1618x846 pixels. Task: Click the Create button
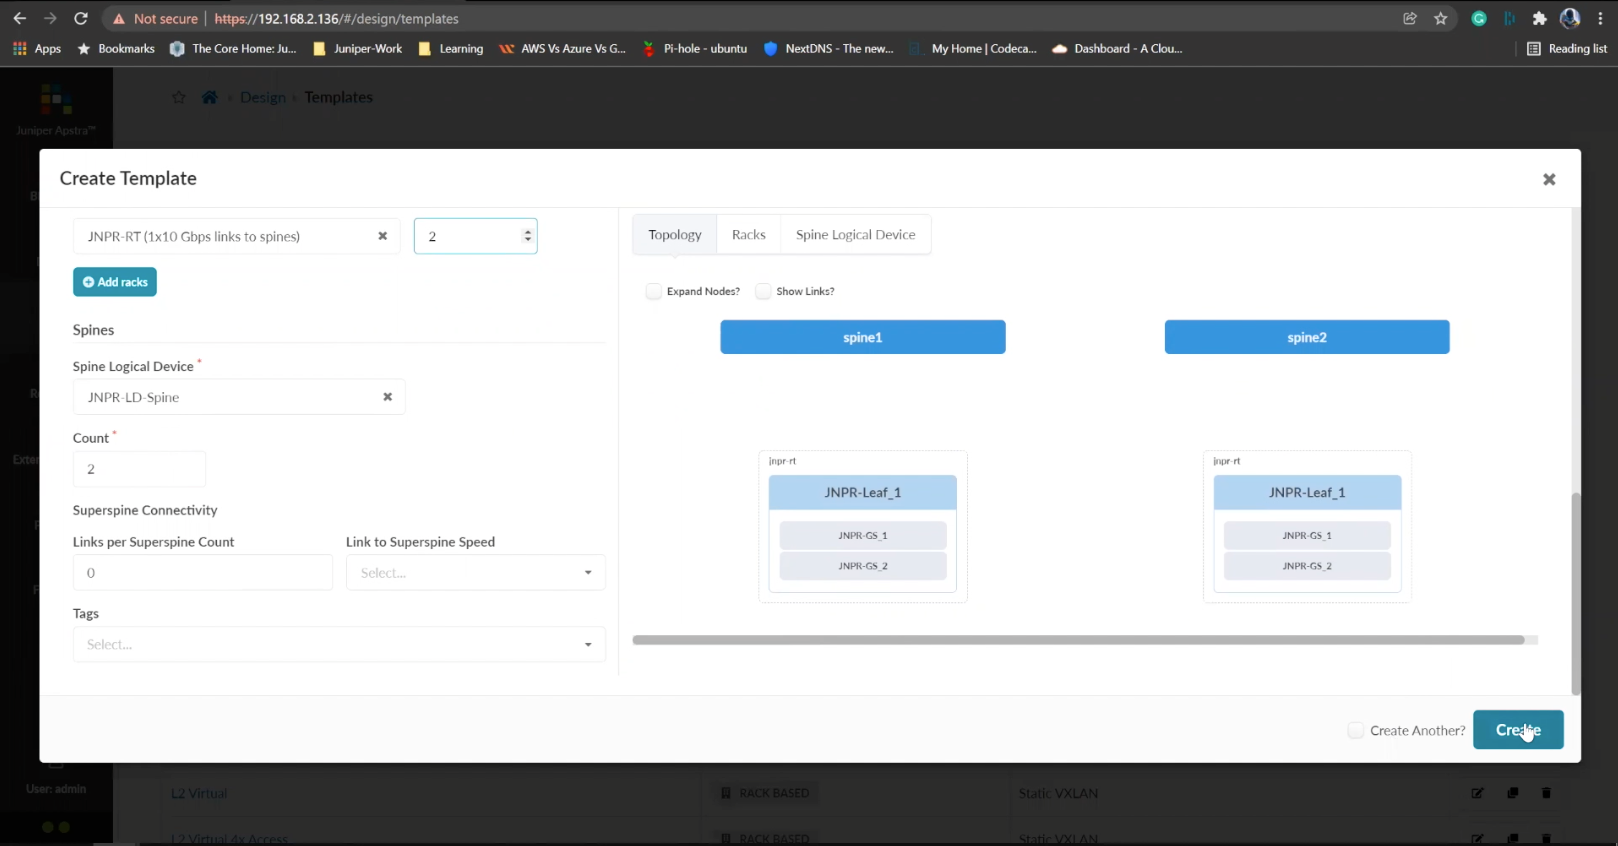click(1517, 730)
